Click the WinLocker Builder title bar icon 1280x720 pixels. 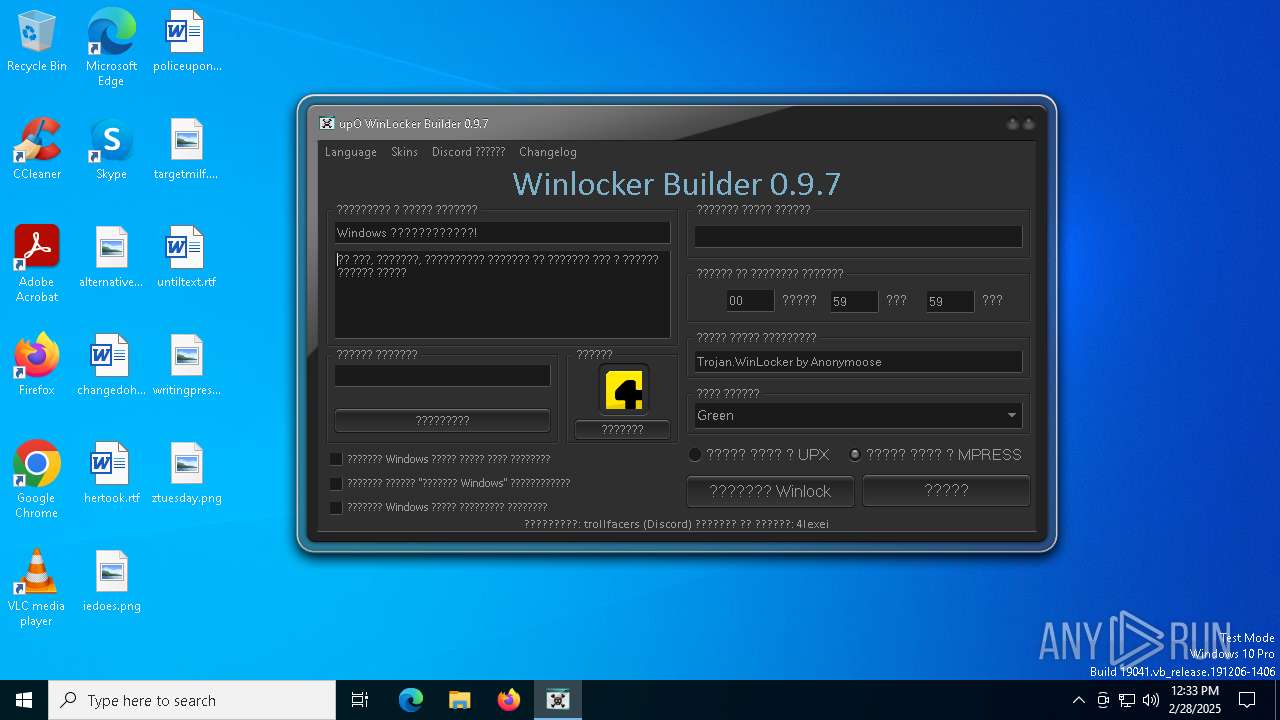pyautogui.click(x=327, y=124)
